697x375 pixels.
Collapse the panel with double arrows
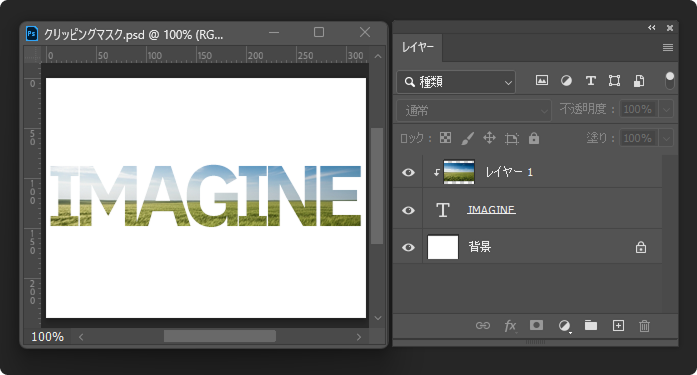pyautogui.click(x=652, y=28)
